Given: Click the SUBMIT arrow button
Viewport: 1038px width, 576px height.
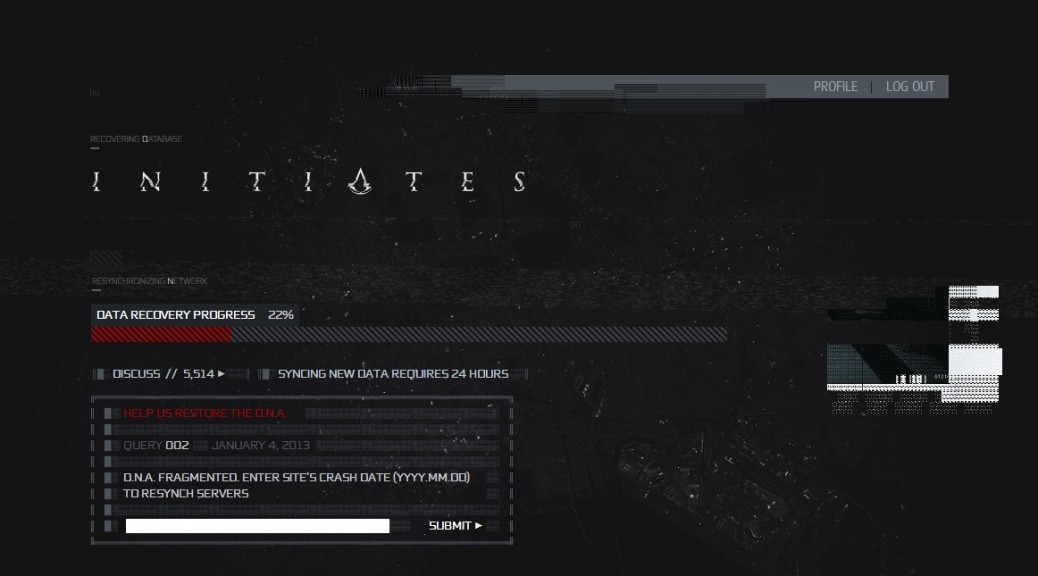Looking at the screenshot, I should (455, 526).
